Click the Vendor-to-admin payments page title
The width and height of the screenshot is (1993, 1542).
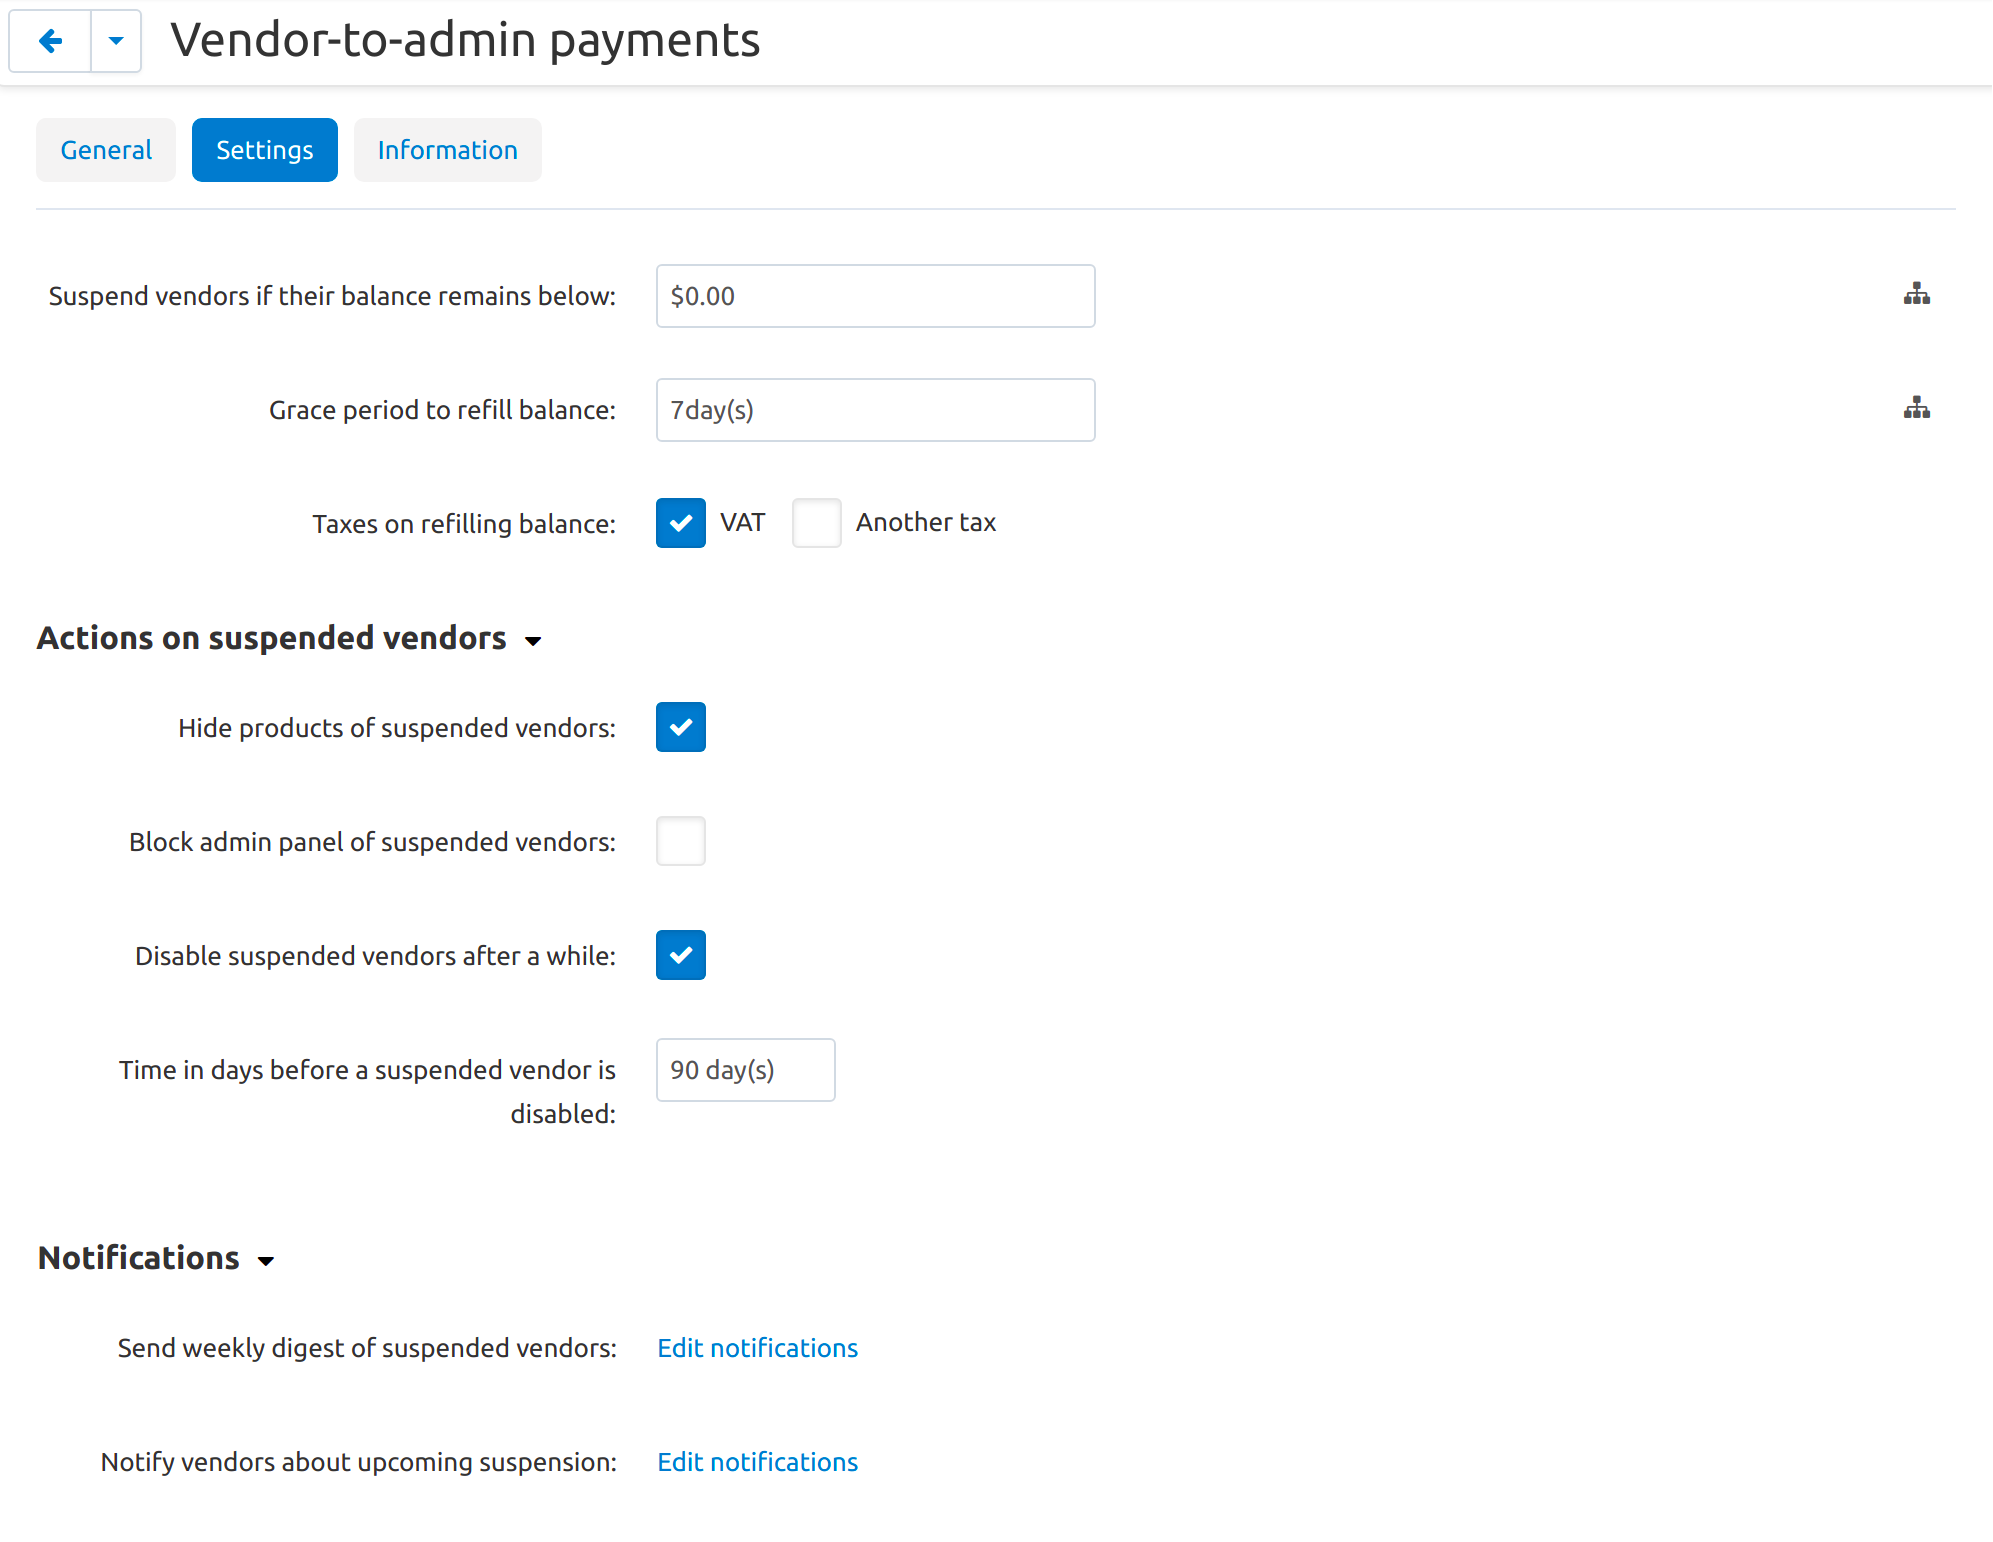(465, 41)
